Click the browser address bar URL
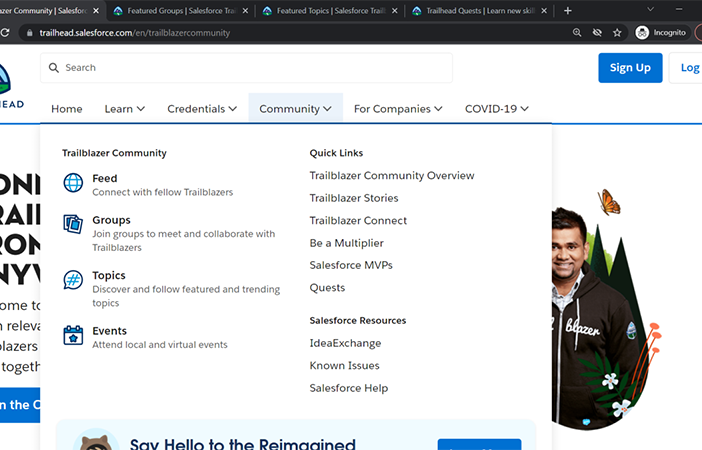 [135, 33]
